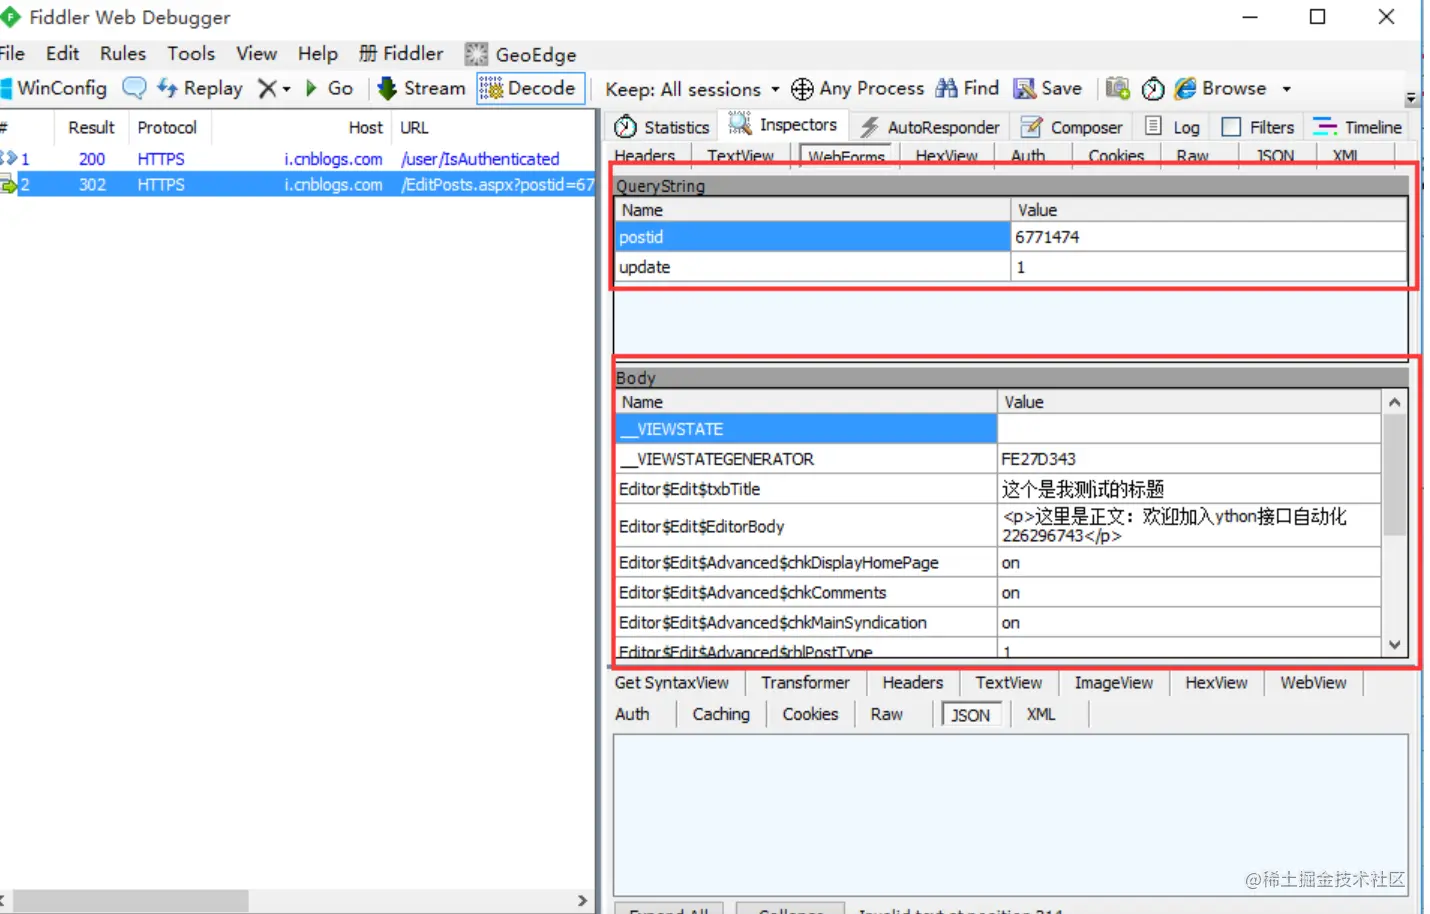Viewport: 1430px width, 914px height.
Task: Select the Editor$Edit$EditorBody row
Action: point(997,526)
